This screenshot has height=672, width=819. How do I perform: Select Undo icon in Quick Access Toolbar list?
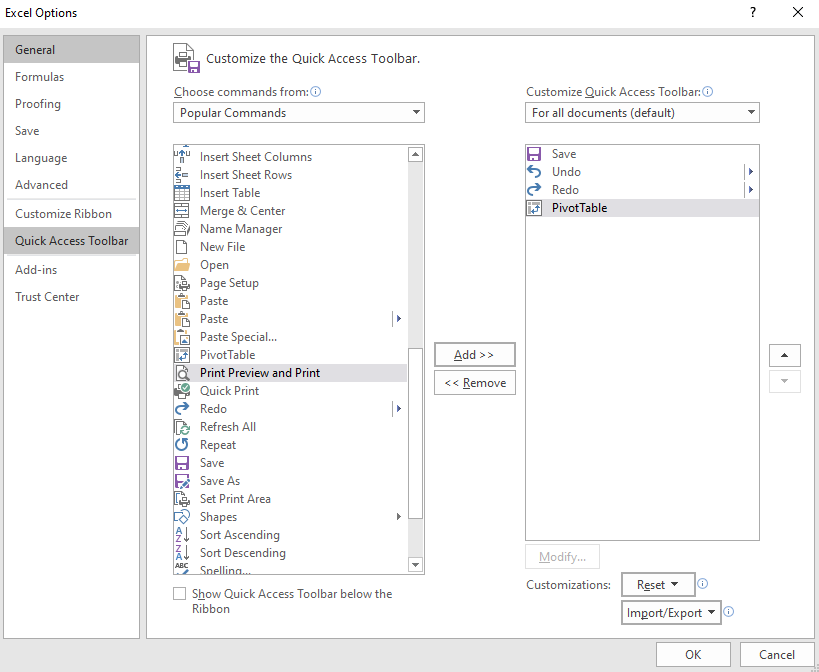pos(534,172)
